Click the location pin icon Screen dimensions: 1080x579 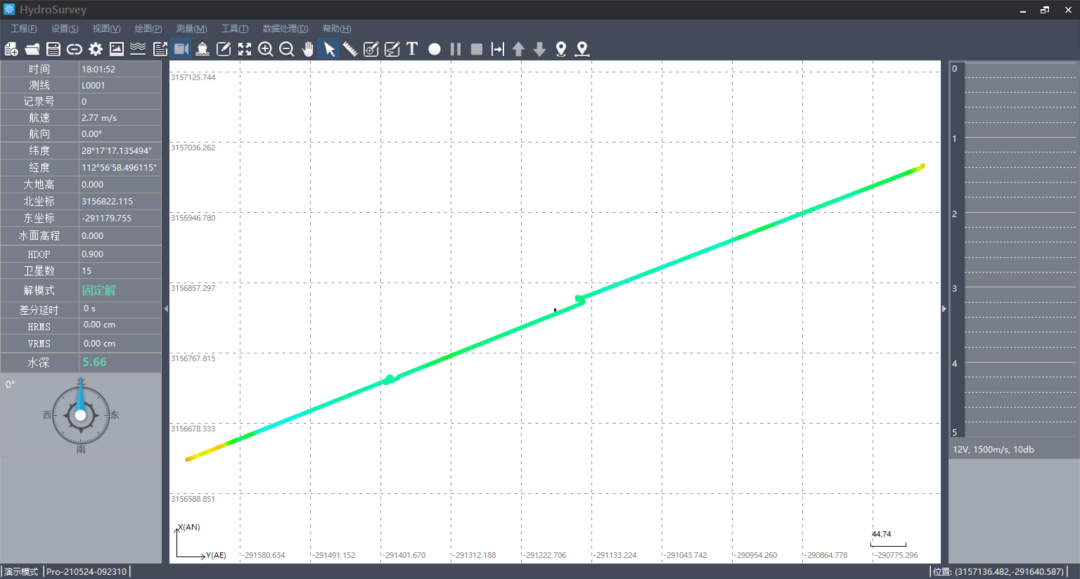point(561,49)
